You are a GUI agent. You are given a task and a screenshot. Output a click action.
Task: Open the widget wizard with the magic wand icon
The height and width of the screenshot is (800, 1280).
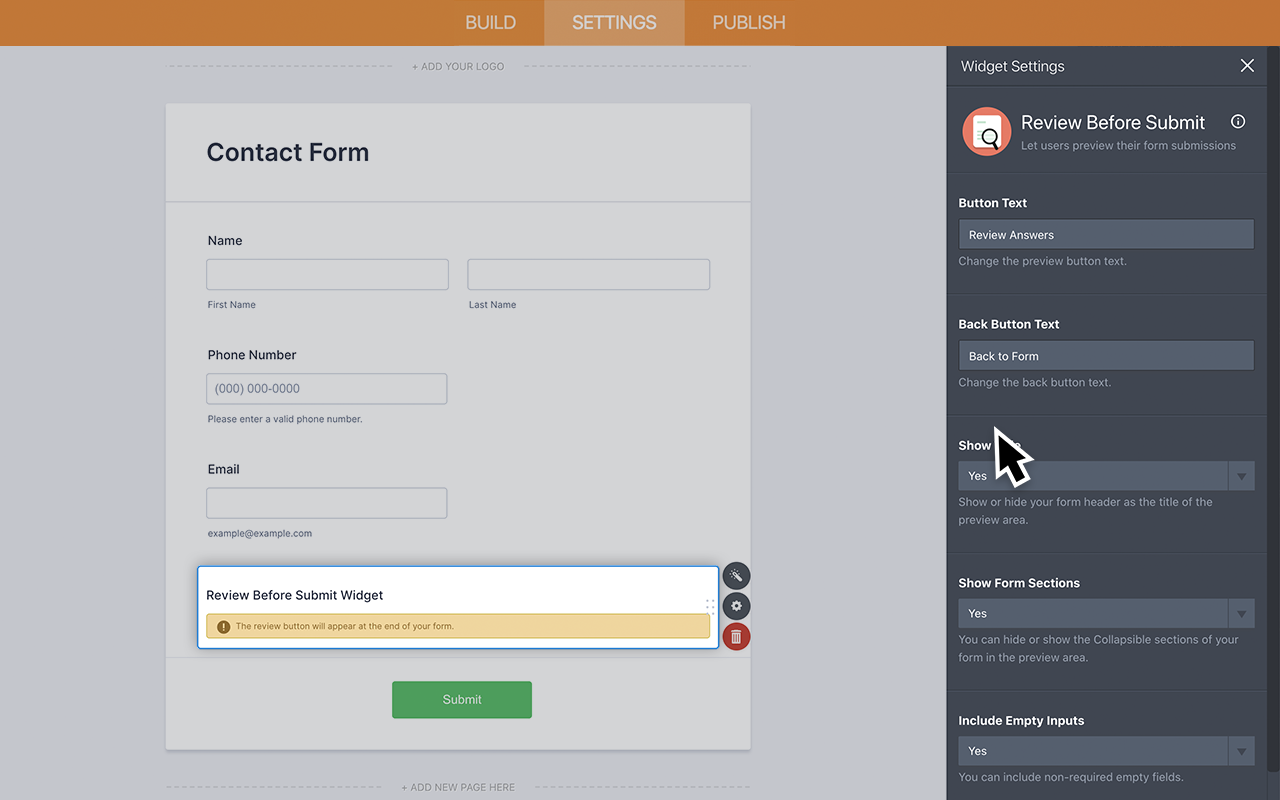tap(736, 576)
